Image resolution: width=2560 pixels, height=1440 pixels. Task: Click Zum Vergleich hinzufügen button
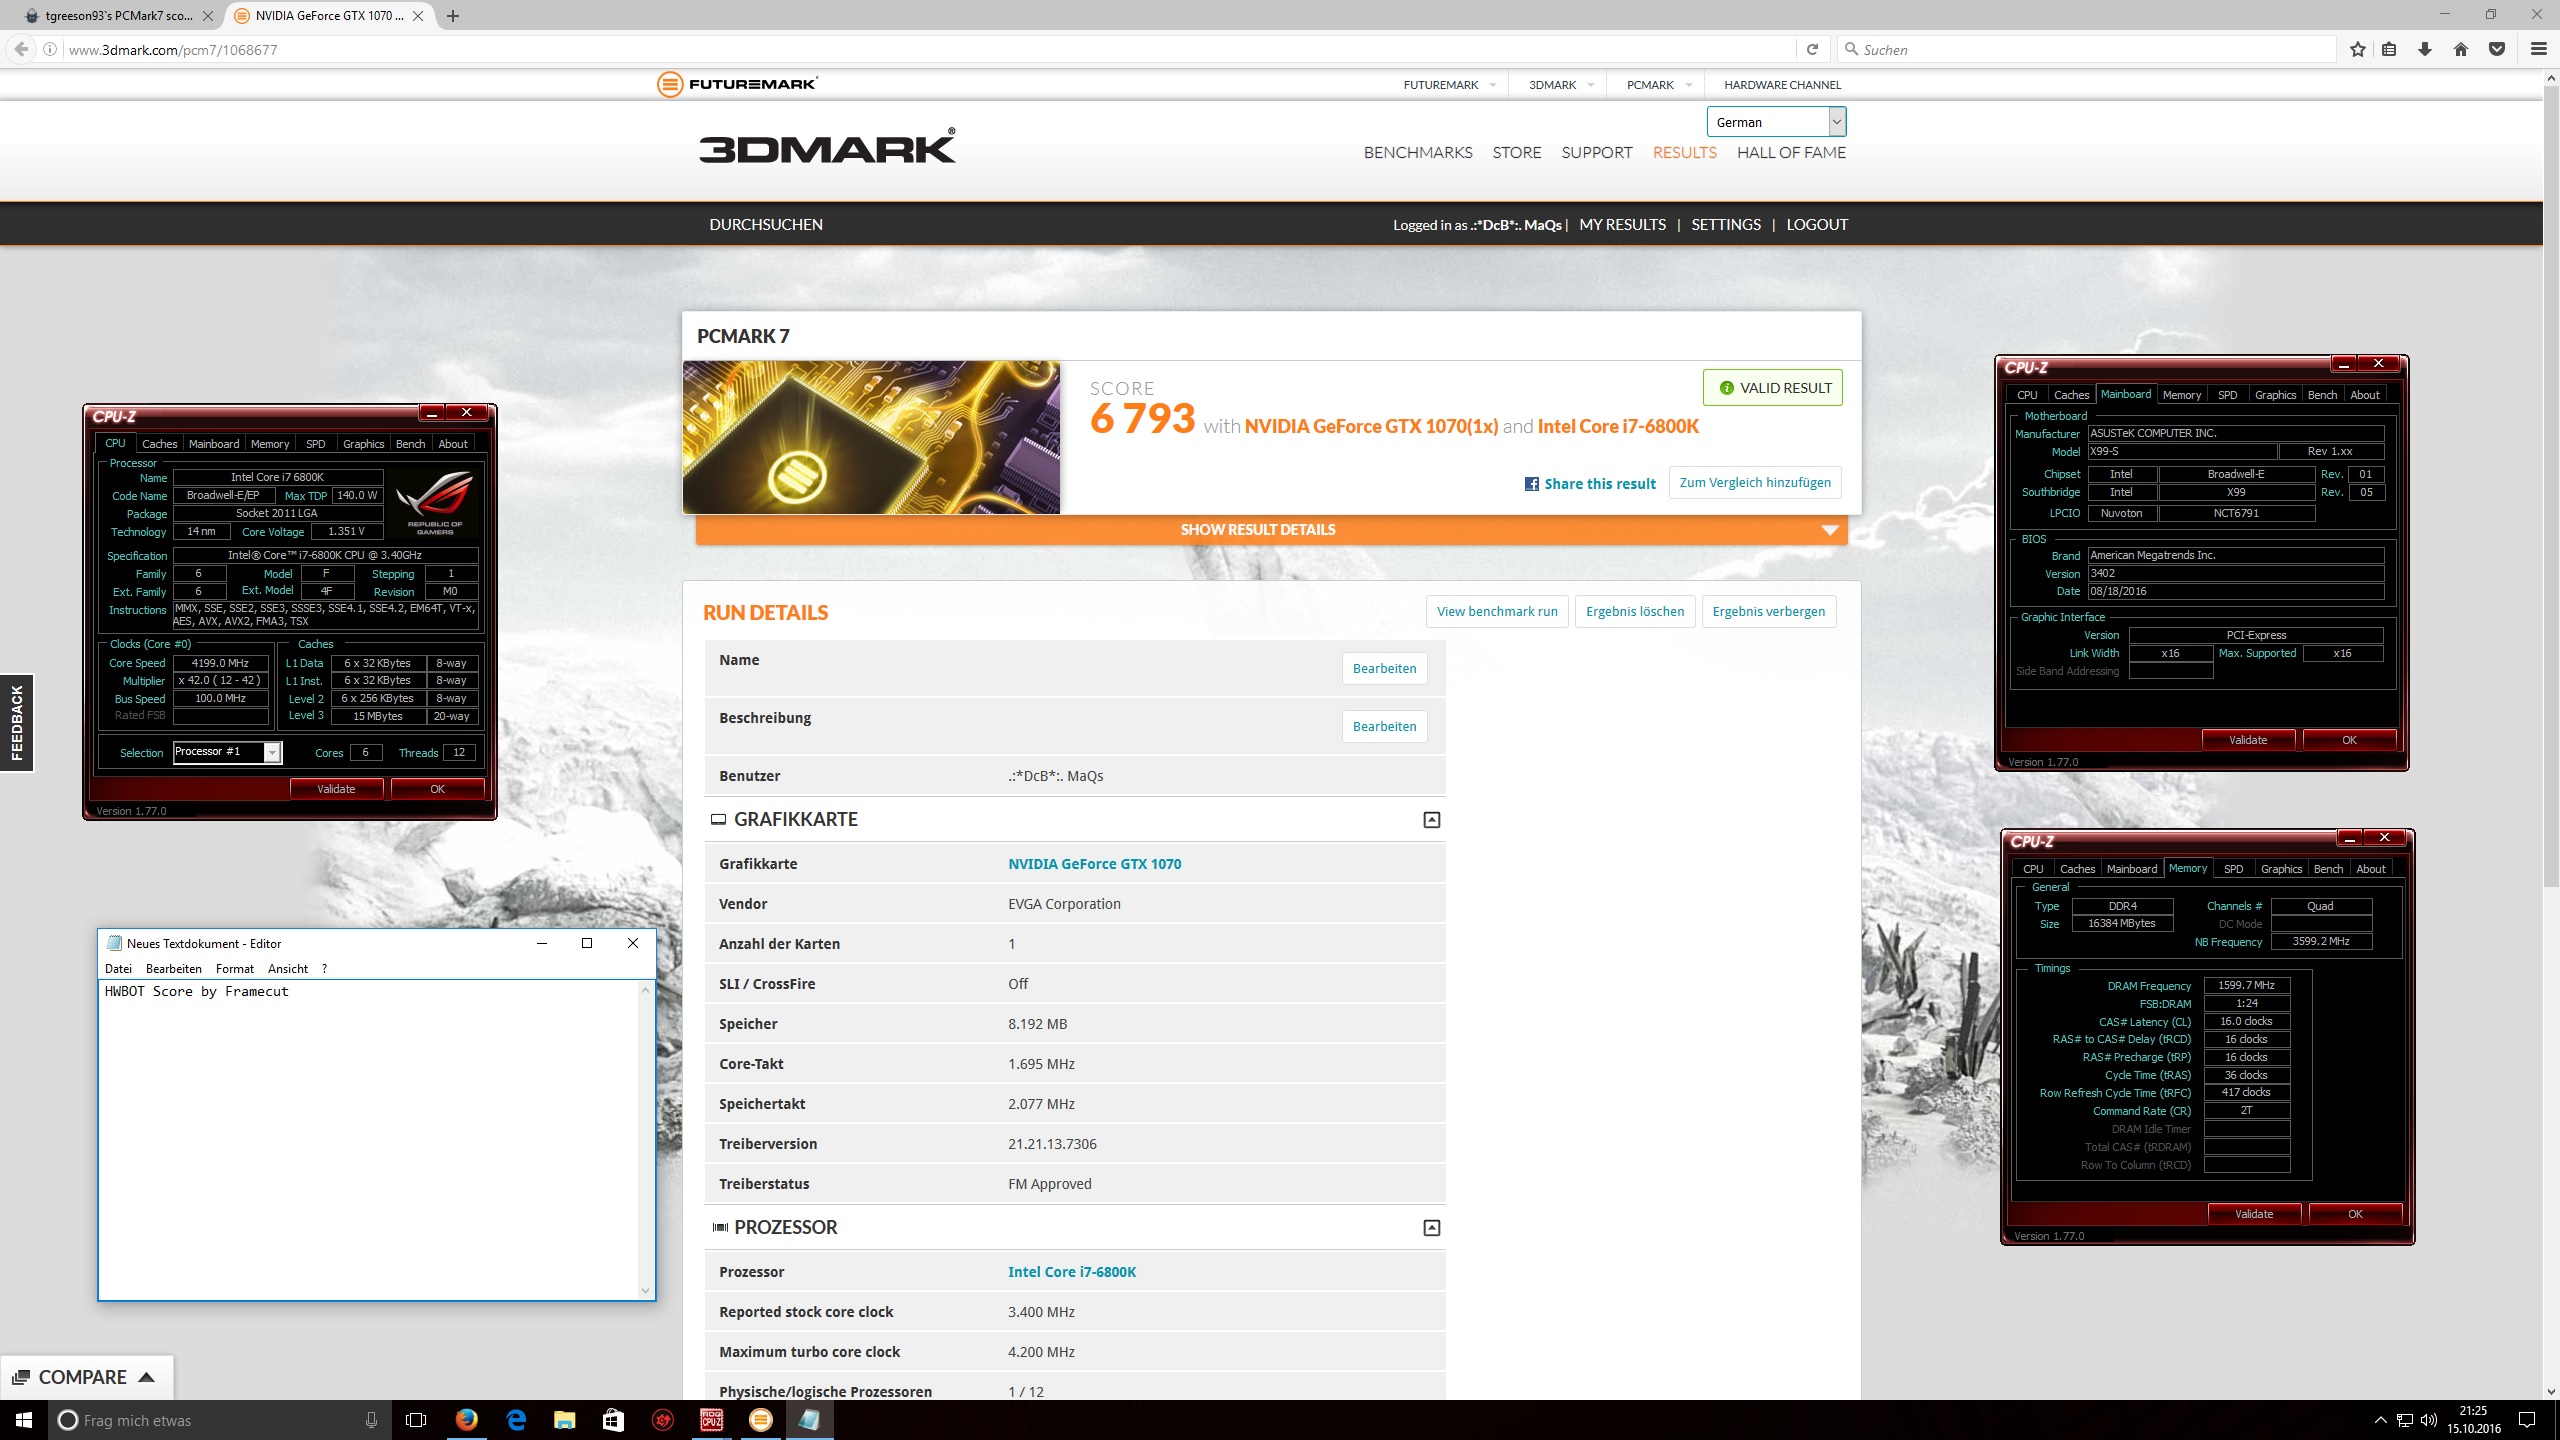click(1755, 483)
